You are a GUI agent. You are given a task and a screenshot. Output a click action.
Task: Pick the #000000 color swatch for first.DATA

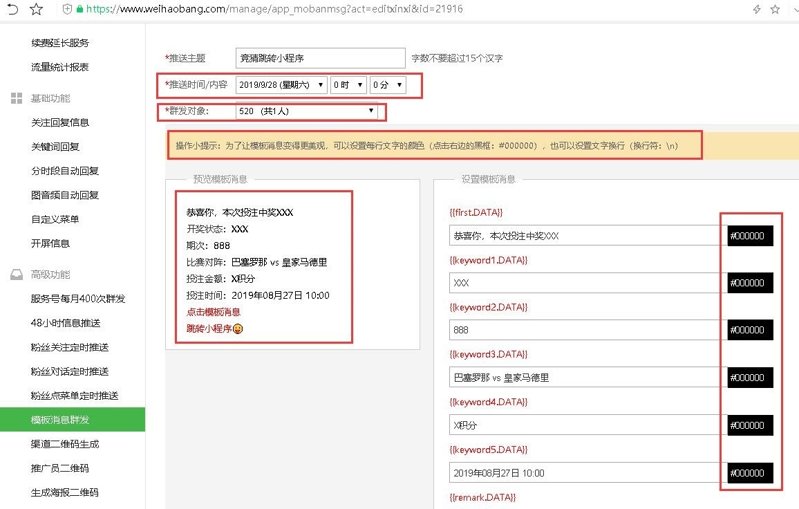(750, 236)
